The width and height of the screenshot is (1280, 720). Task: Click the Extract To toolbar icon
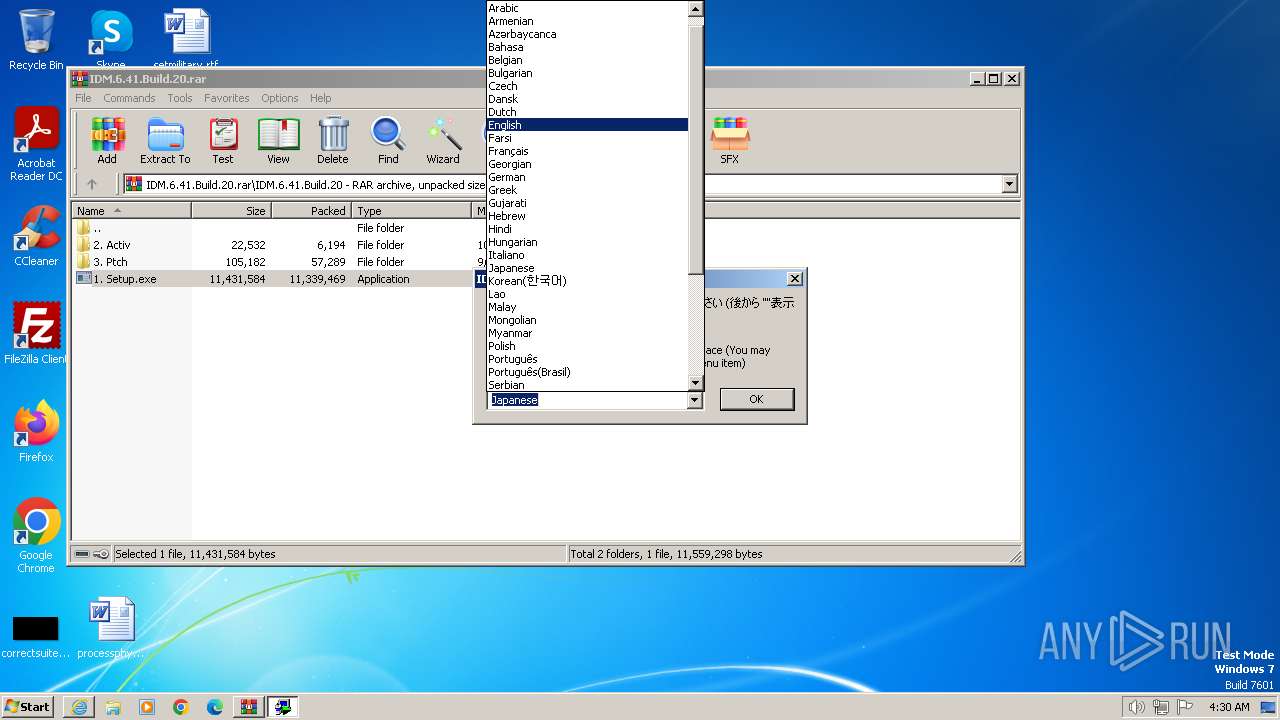tap(165, 140)
